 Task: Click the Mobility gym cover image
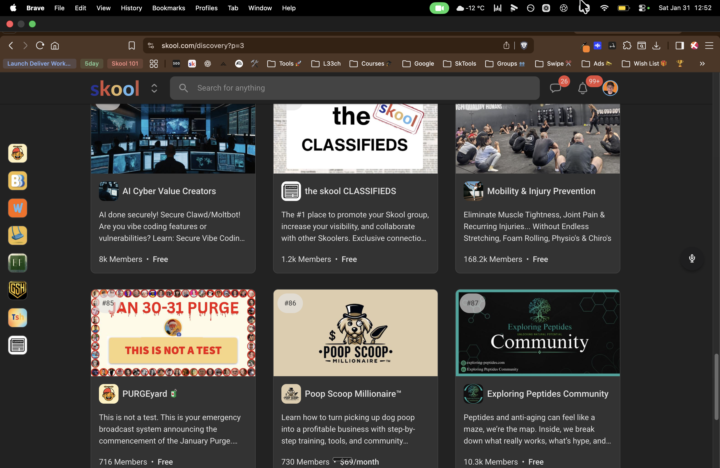tap(538, 139)
